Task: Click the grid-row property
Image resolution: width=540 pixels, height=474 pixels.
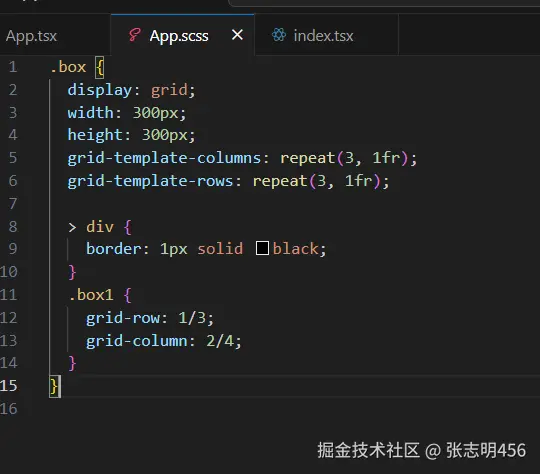Action: tap(123, 318)
